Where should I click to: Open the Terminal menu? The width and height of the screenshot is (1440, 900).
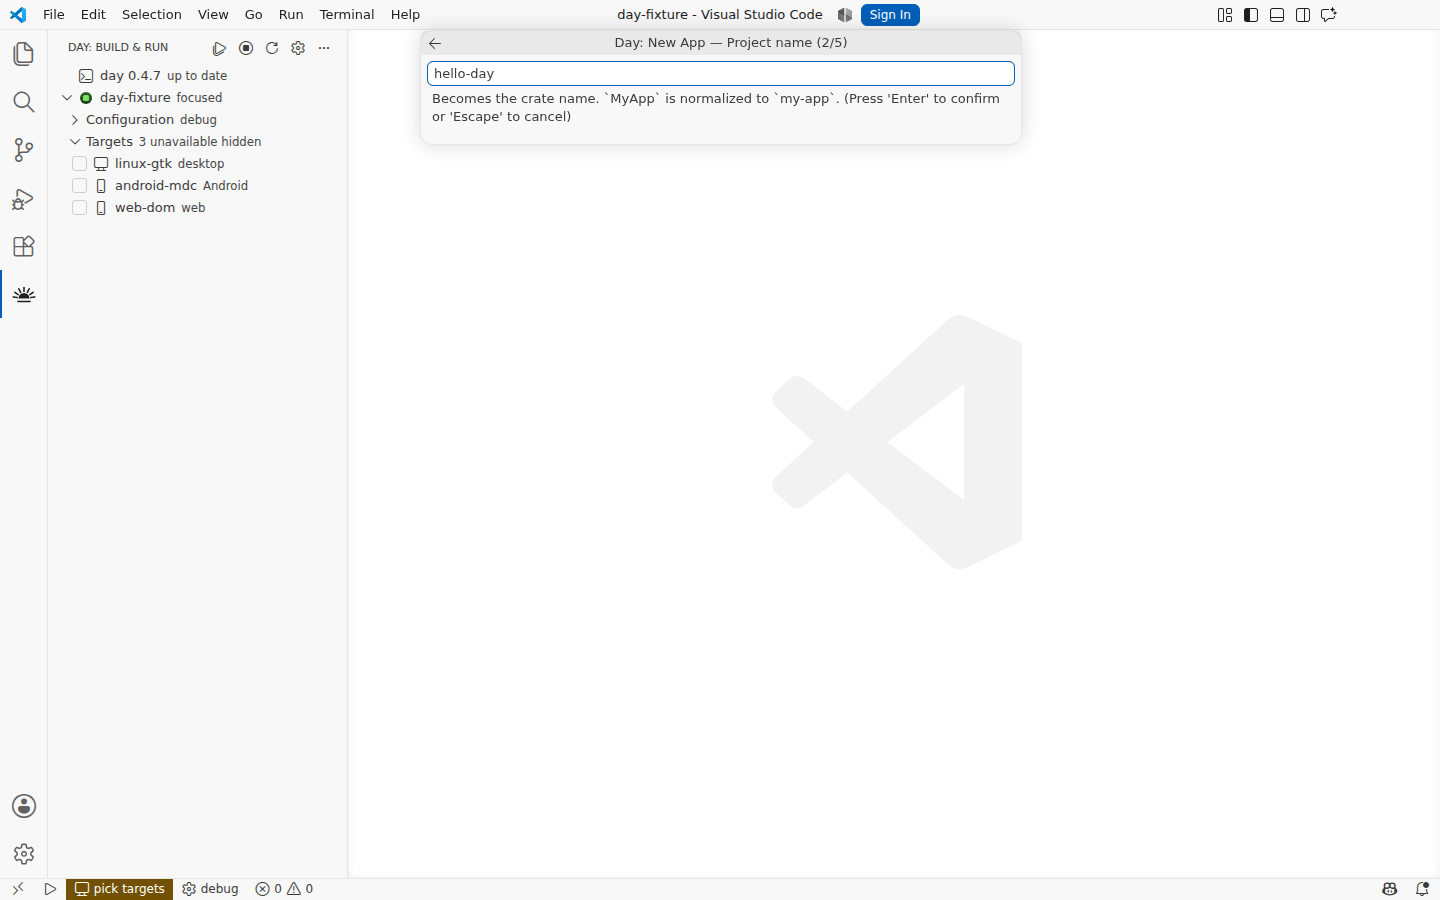pos(347,15)
